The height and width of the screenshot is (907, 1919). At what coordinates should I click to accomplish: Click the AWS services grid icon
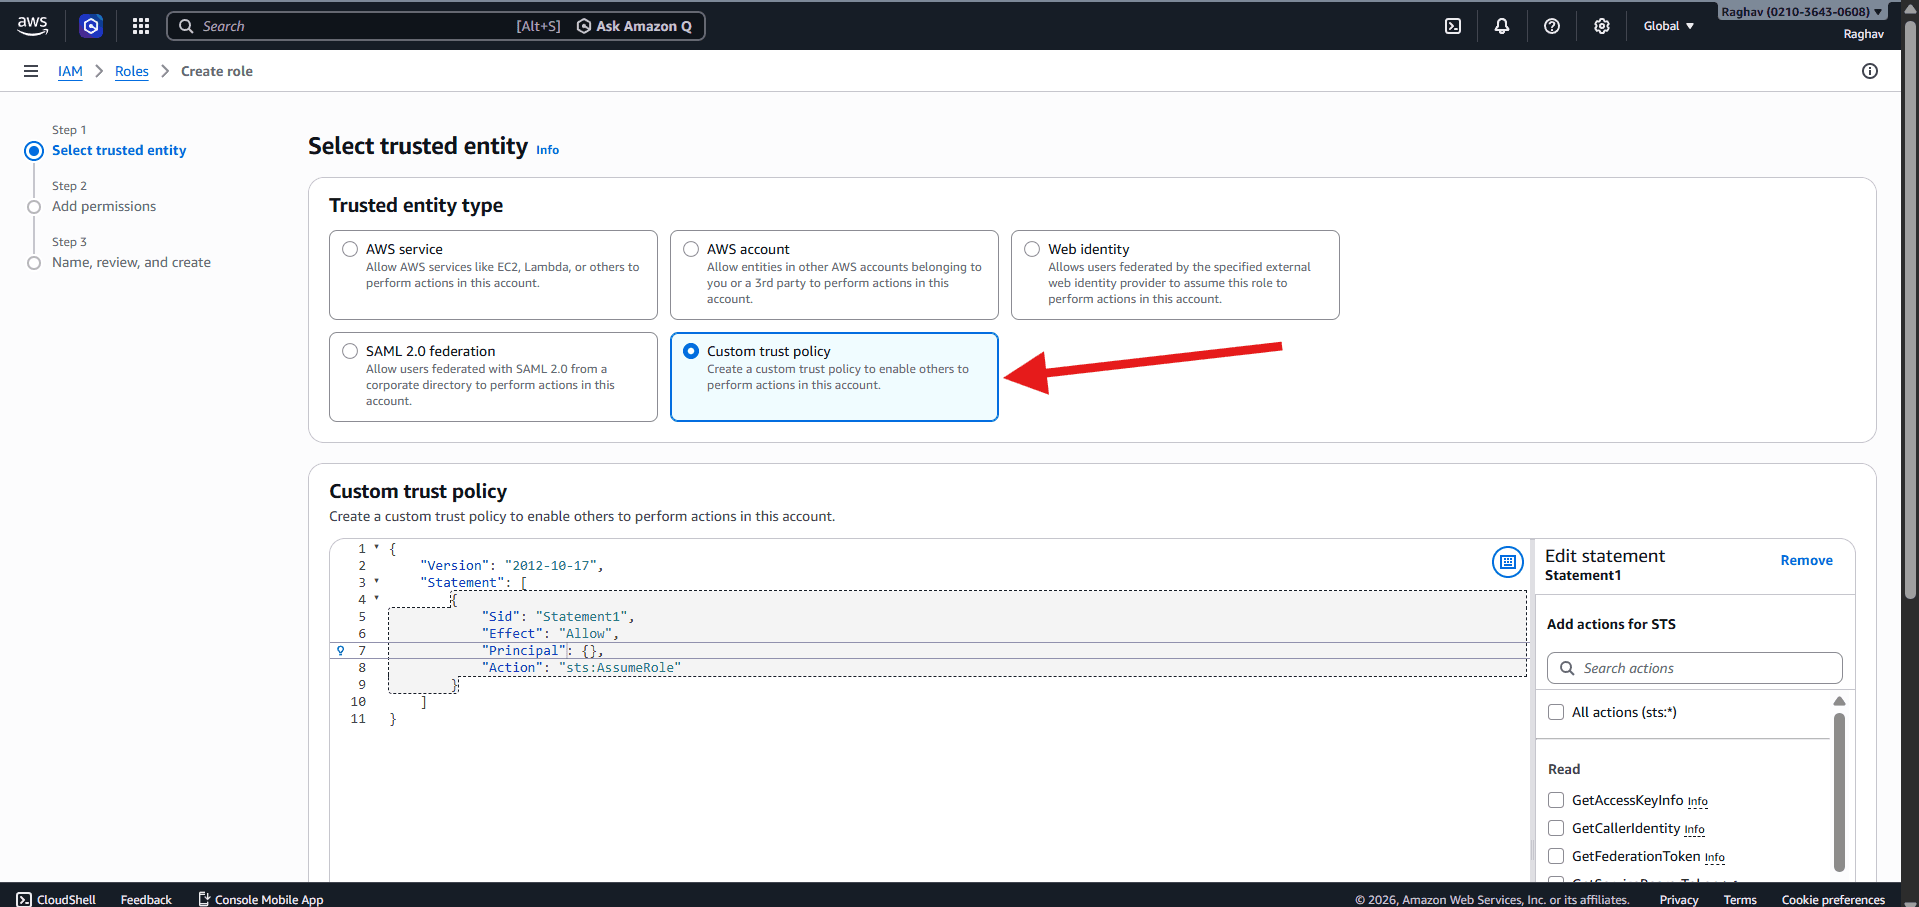tap(140, 25)
